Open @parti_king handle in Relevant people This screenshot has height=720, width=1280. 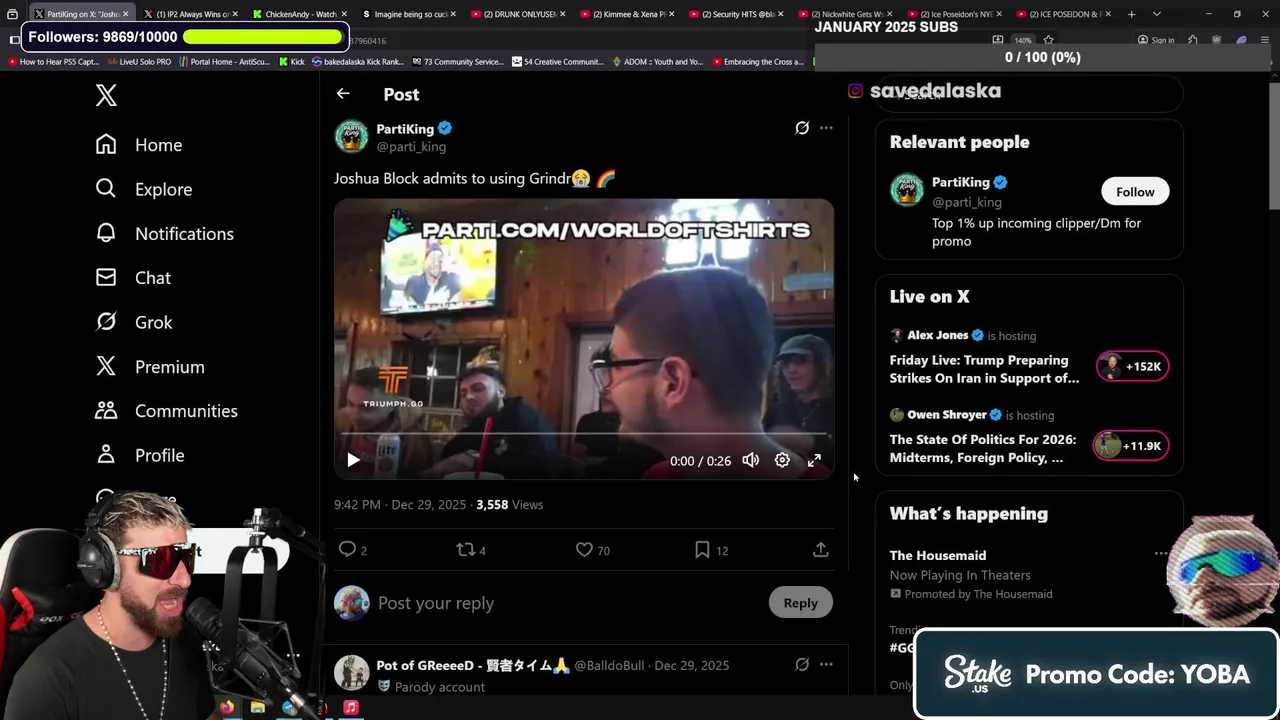tap(967, 202)
